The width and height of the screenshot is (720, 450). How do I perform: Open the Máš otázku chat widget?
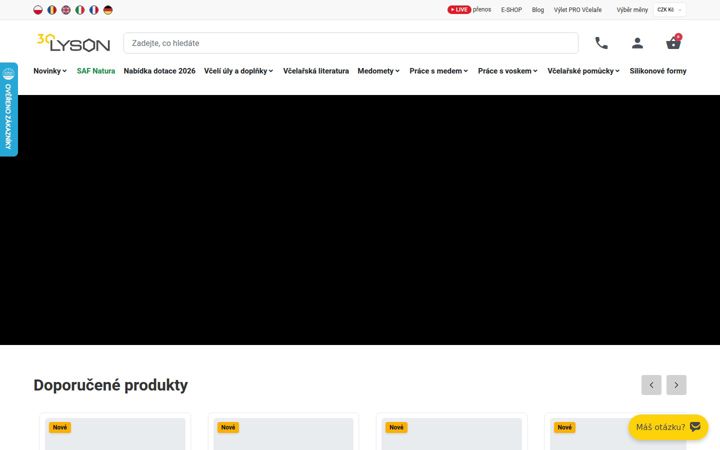pos(668,427)
